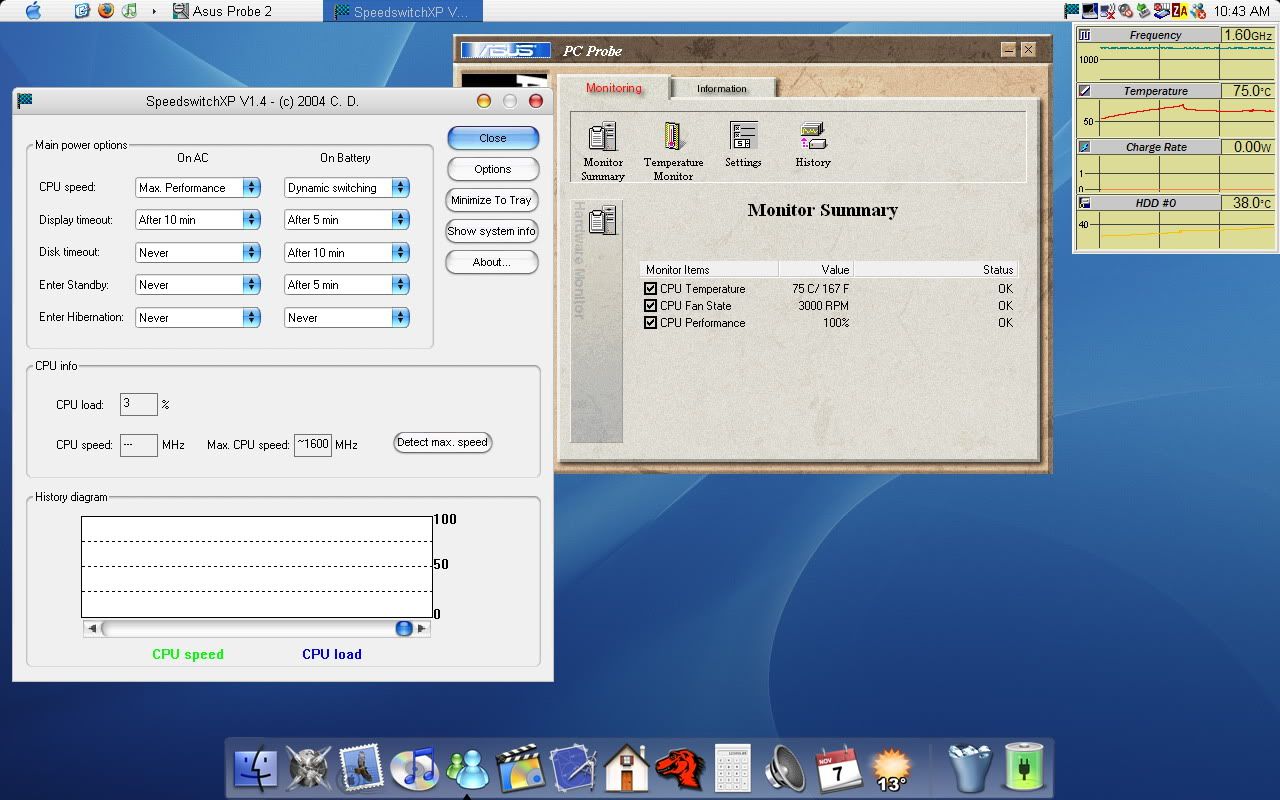Open iTunes from the dock
The height and width of the screenshot is (800, 1280).
(414, 768)
